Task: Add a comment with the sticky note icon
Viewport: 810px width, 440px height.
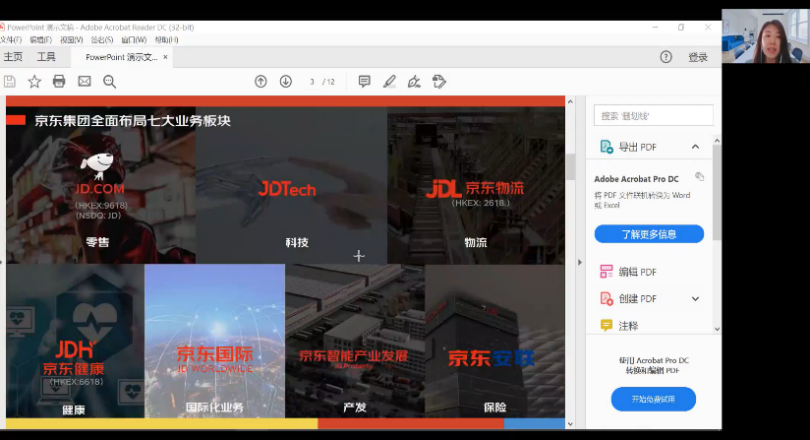Action: click(364, 81)
